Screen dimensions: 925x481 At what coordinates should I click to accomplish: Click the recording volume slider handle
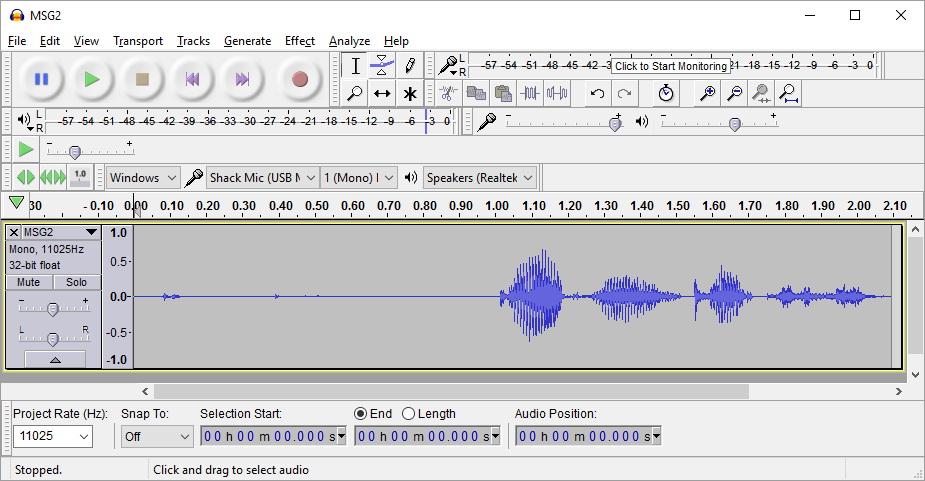(615, 124)
